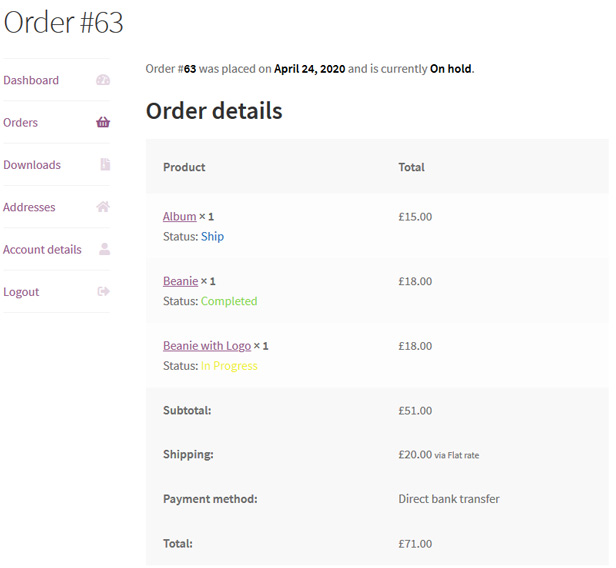Screen dimensions: 616x568
Task: Click the Direct bank transfer text
Action: pyautogui.click(x=449, y=499)
